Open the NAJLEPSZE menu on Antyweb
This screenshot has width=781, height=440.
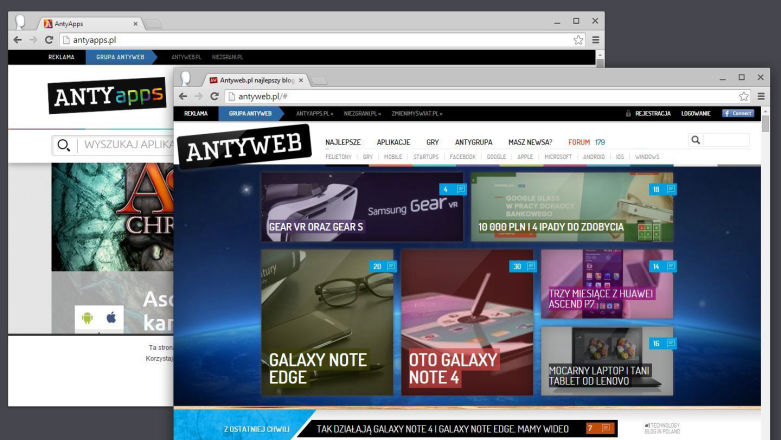(x=343, y=142)
